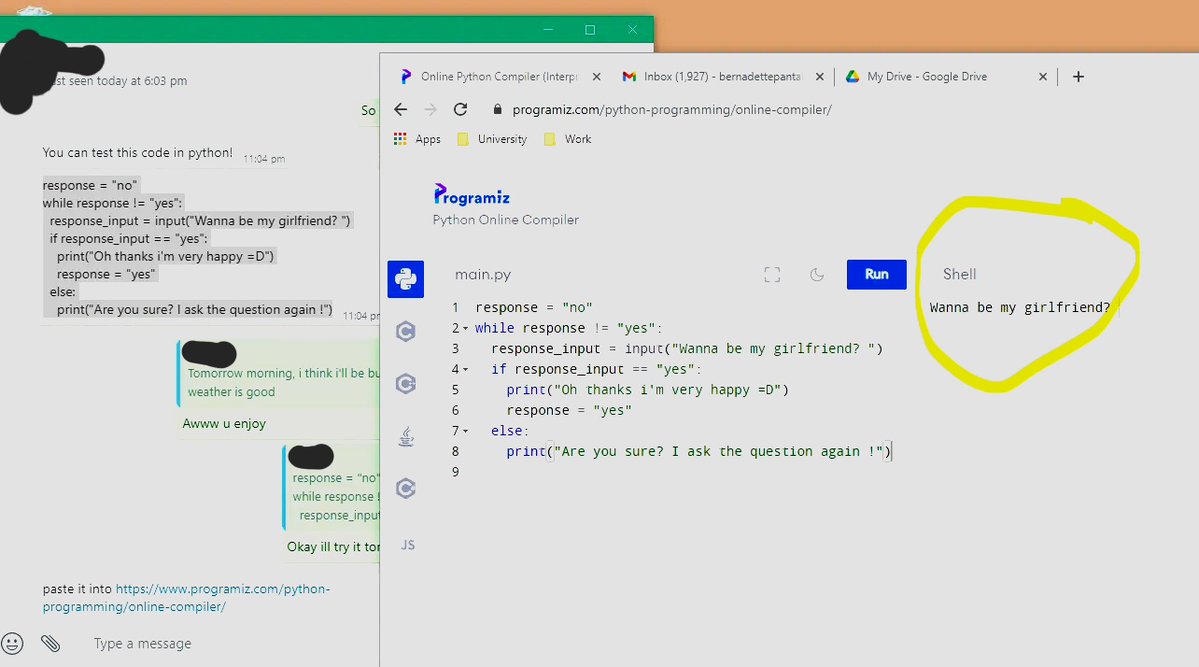Toggle fullscreen mode for the code editor
The height and width of the screenshot is (667, 1199).
coord(772,274)
